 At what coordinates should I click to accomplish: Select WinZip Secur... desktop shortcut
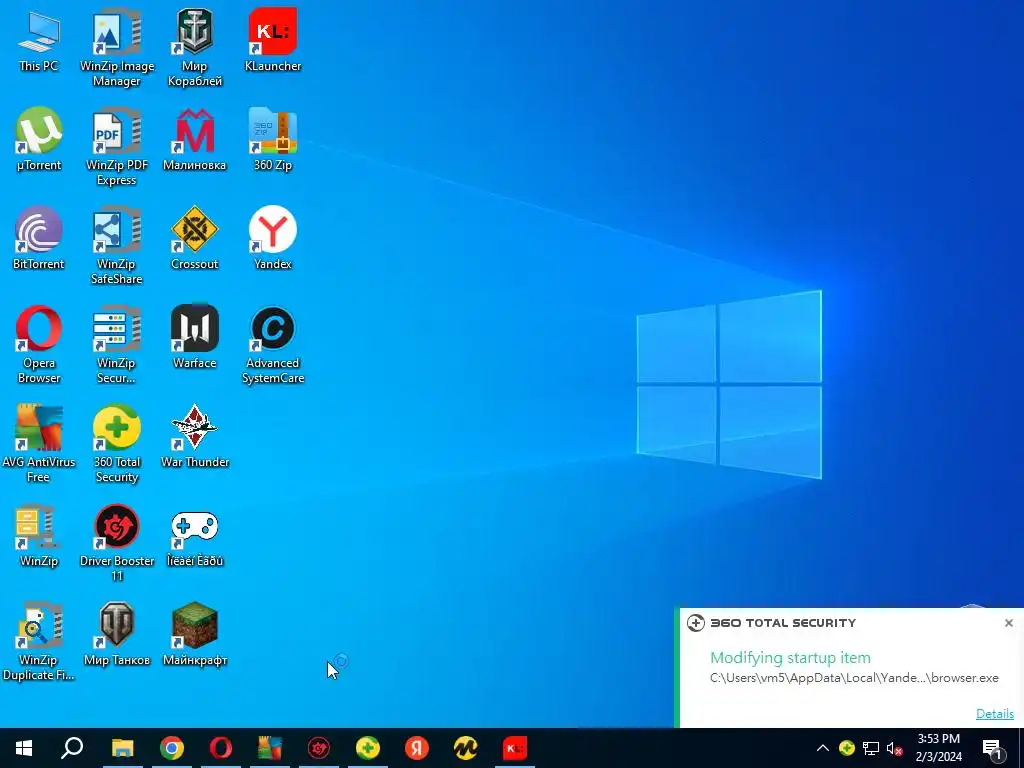click(x=117, y=346)
